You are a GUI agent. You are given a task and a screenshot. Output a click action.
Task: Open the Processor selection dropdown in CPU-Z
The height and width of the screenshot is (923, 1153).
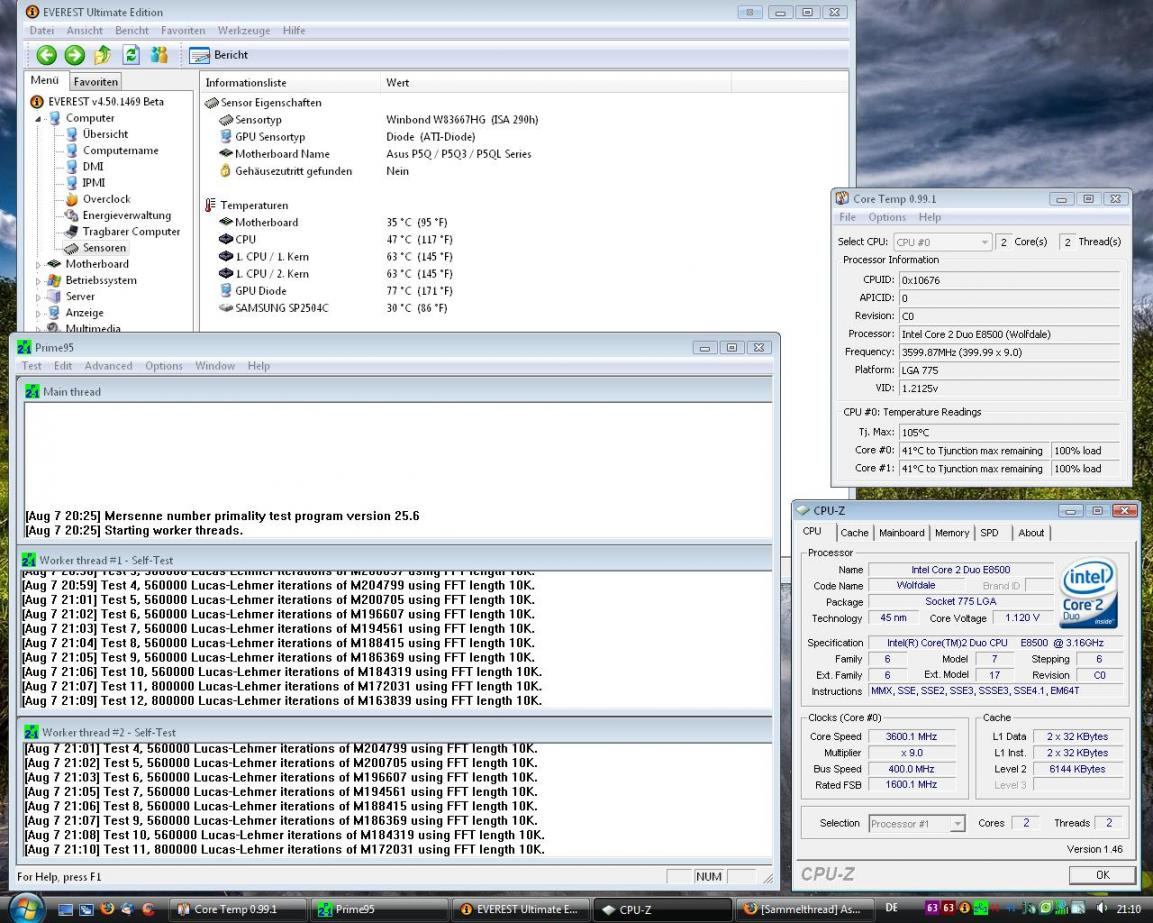917,824
